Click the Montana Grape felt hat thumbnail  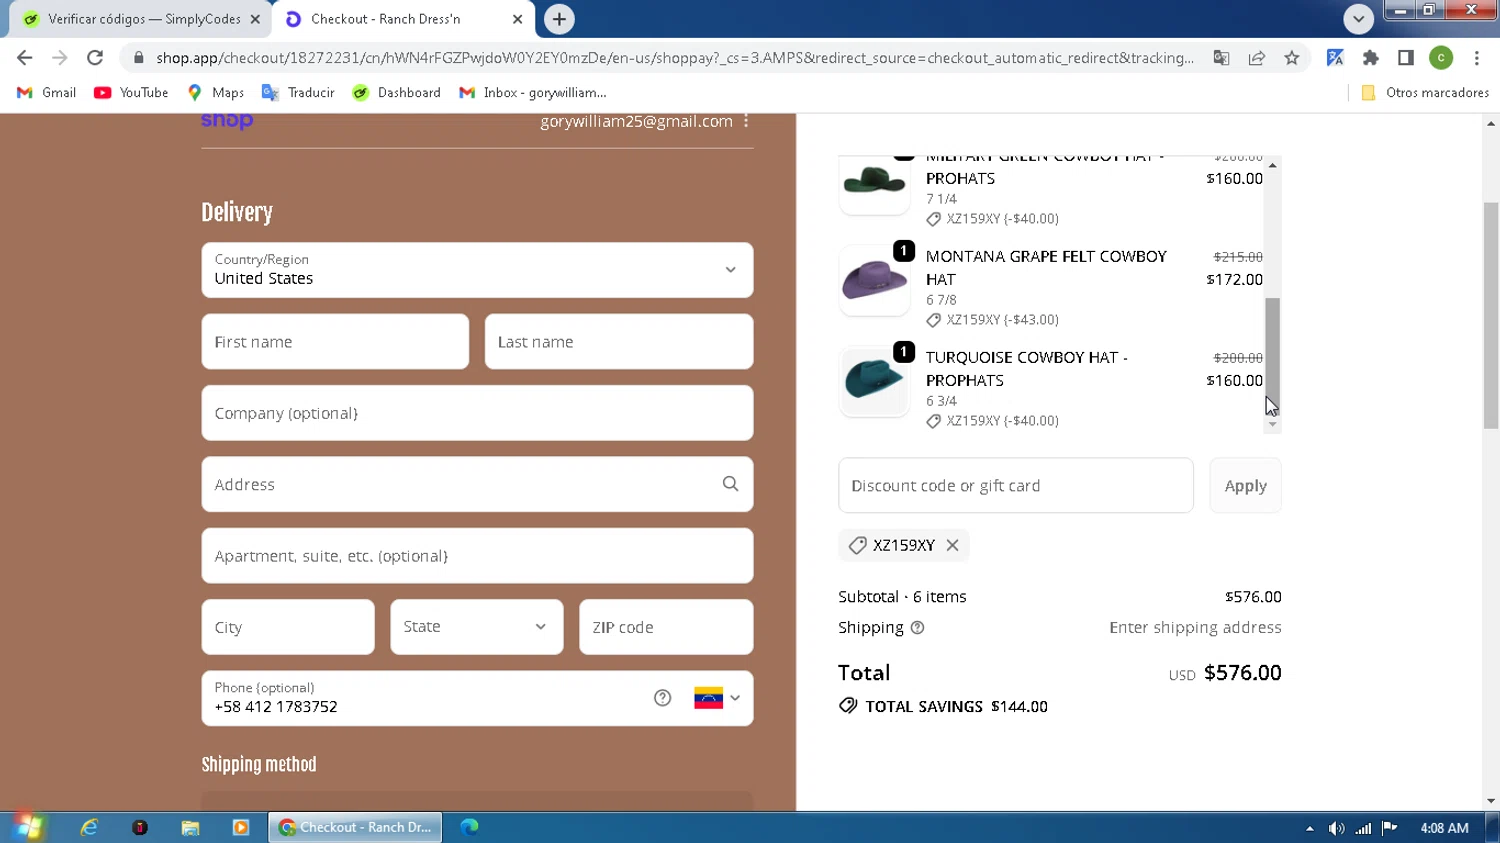874,281
